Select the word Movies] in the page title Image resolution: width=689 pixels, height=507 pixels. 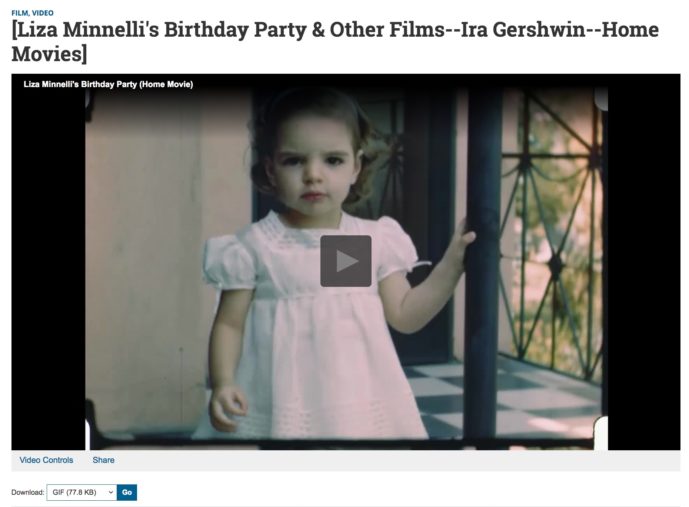point(49,54)
